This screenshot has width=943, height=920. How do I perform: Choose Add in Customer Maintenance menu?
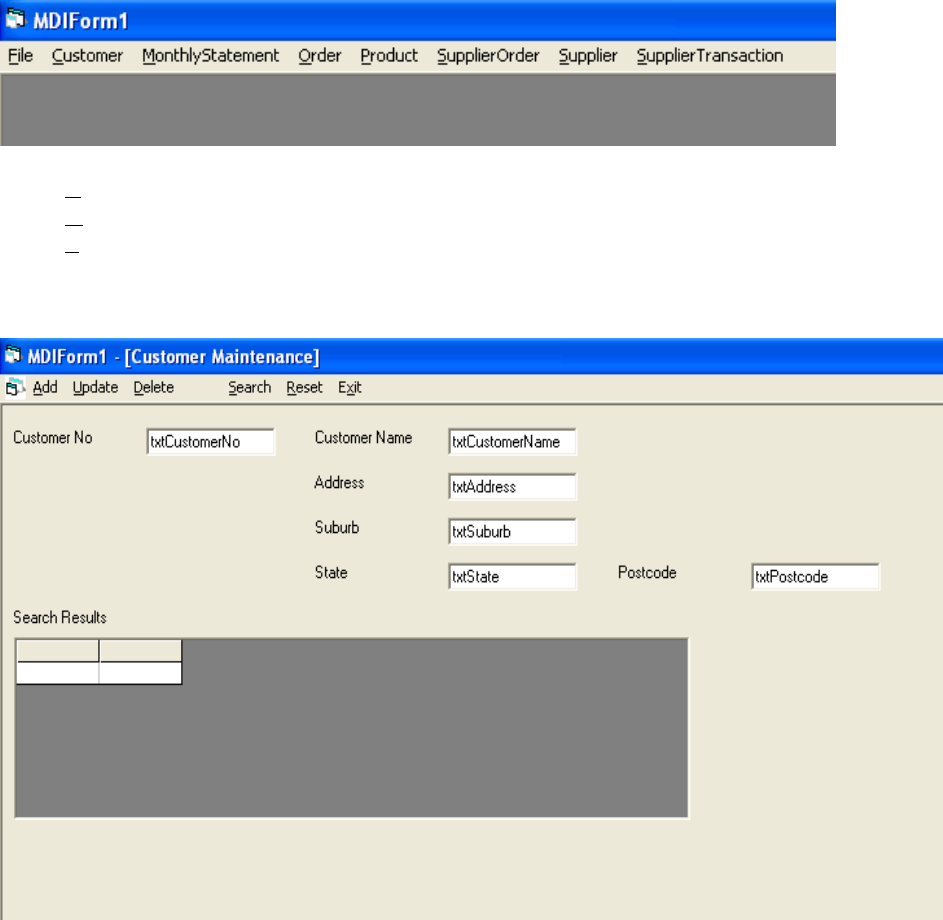[x=45, y=388]
